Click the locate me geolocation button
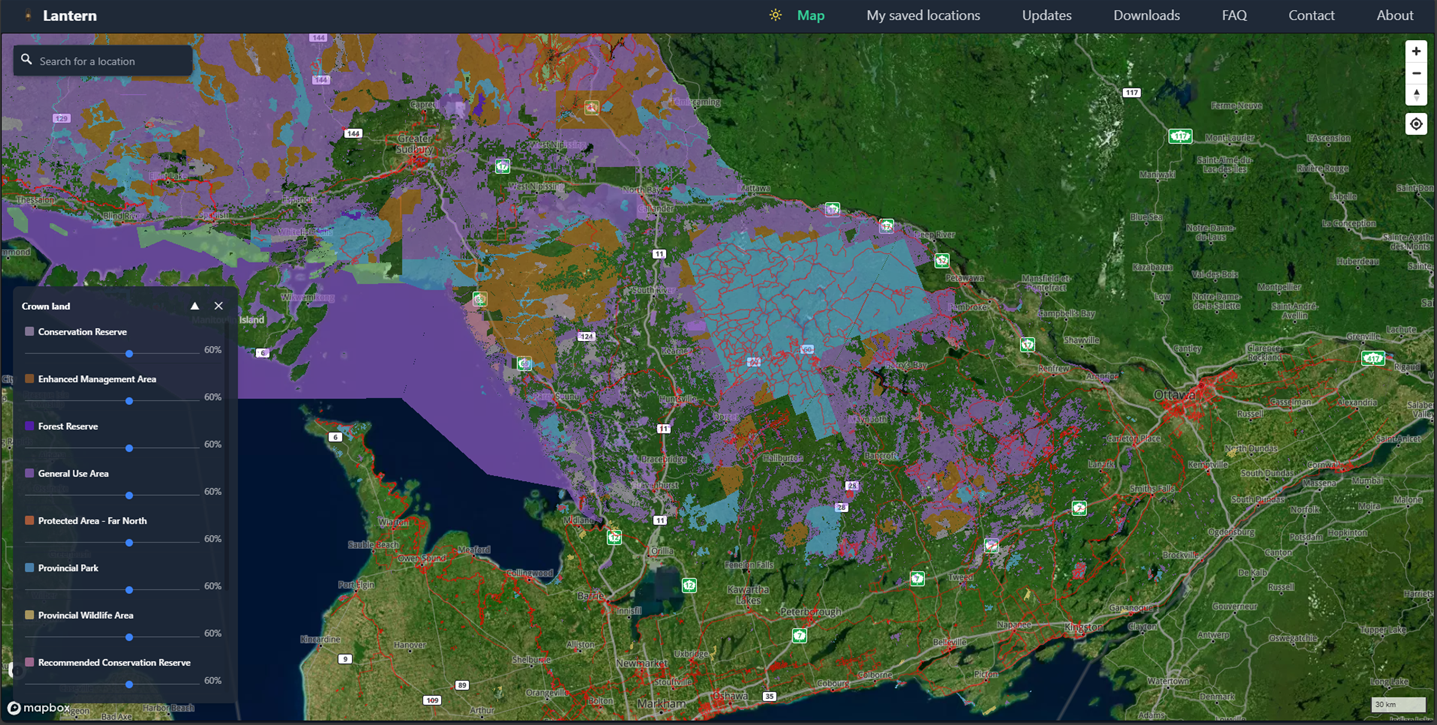1437x725 pixels. [1415, 124]
